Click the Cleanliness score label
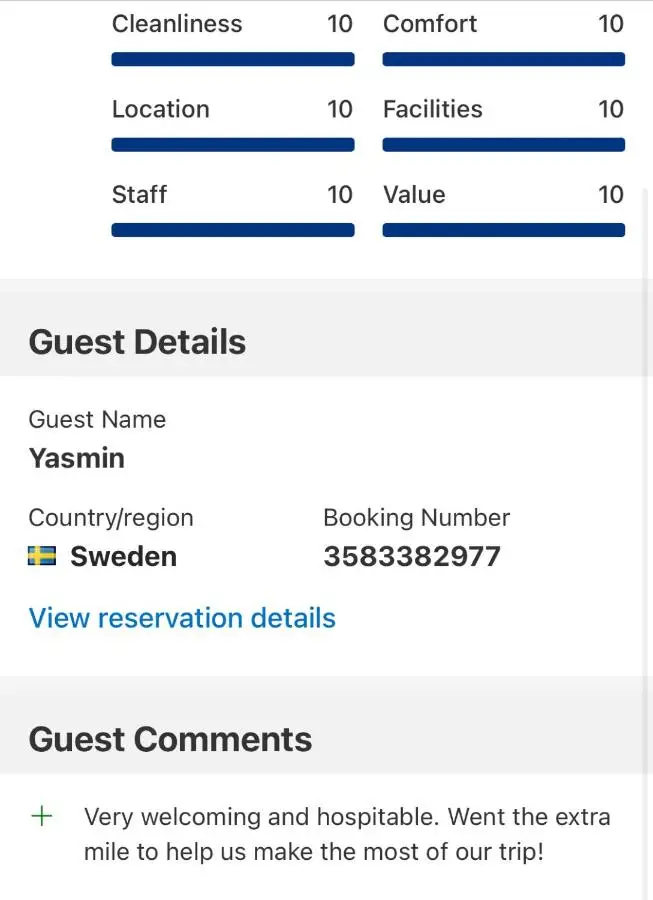Image resolution: width=653 pixels, height=900 pixels. (x=177, y=24)
